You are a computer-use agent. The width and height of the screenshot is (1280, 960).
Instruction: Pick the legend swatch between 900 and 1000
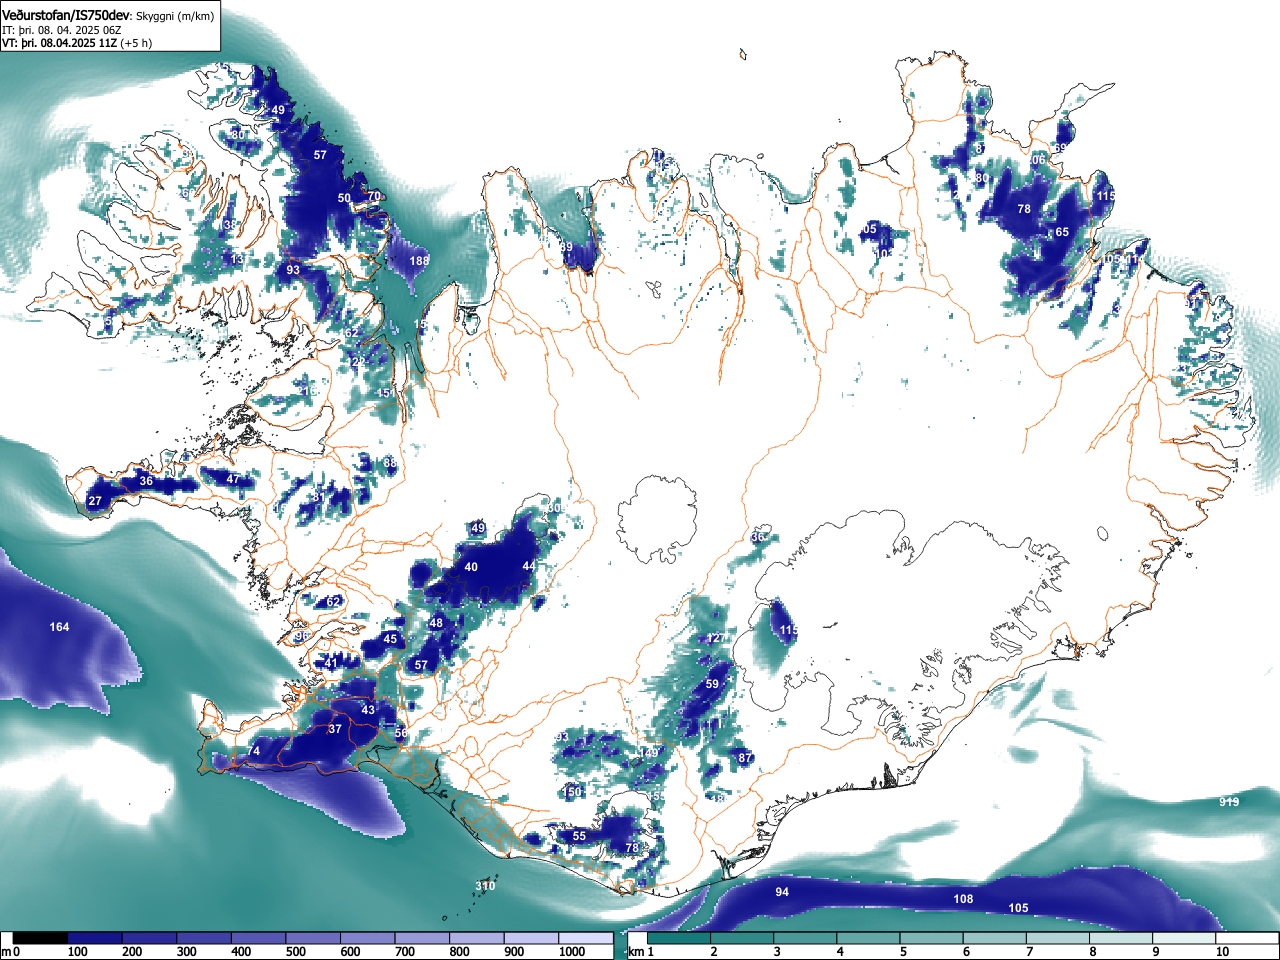tap(531, 939)
